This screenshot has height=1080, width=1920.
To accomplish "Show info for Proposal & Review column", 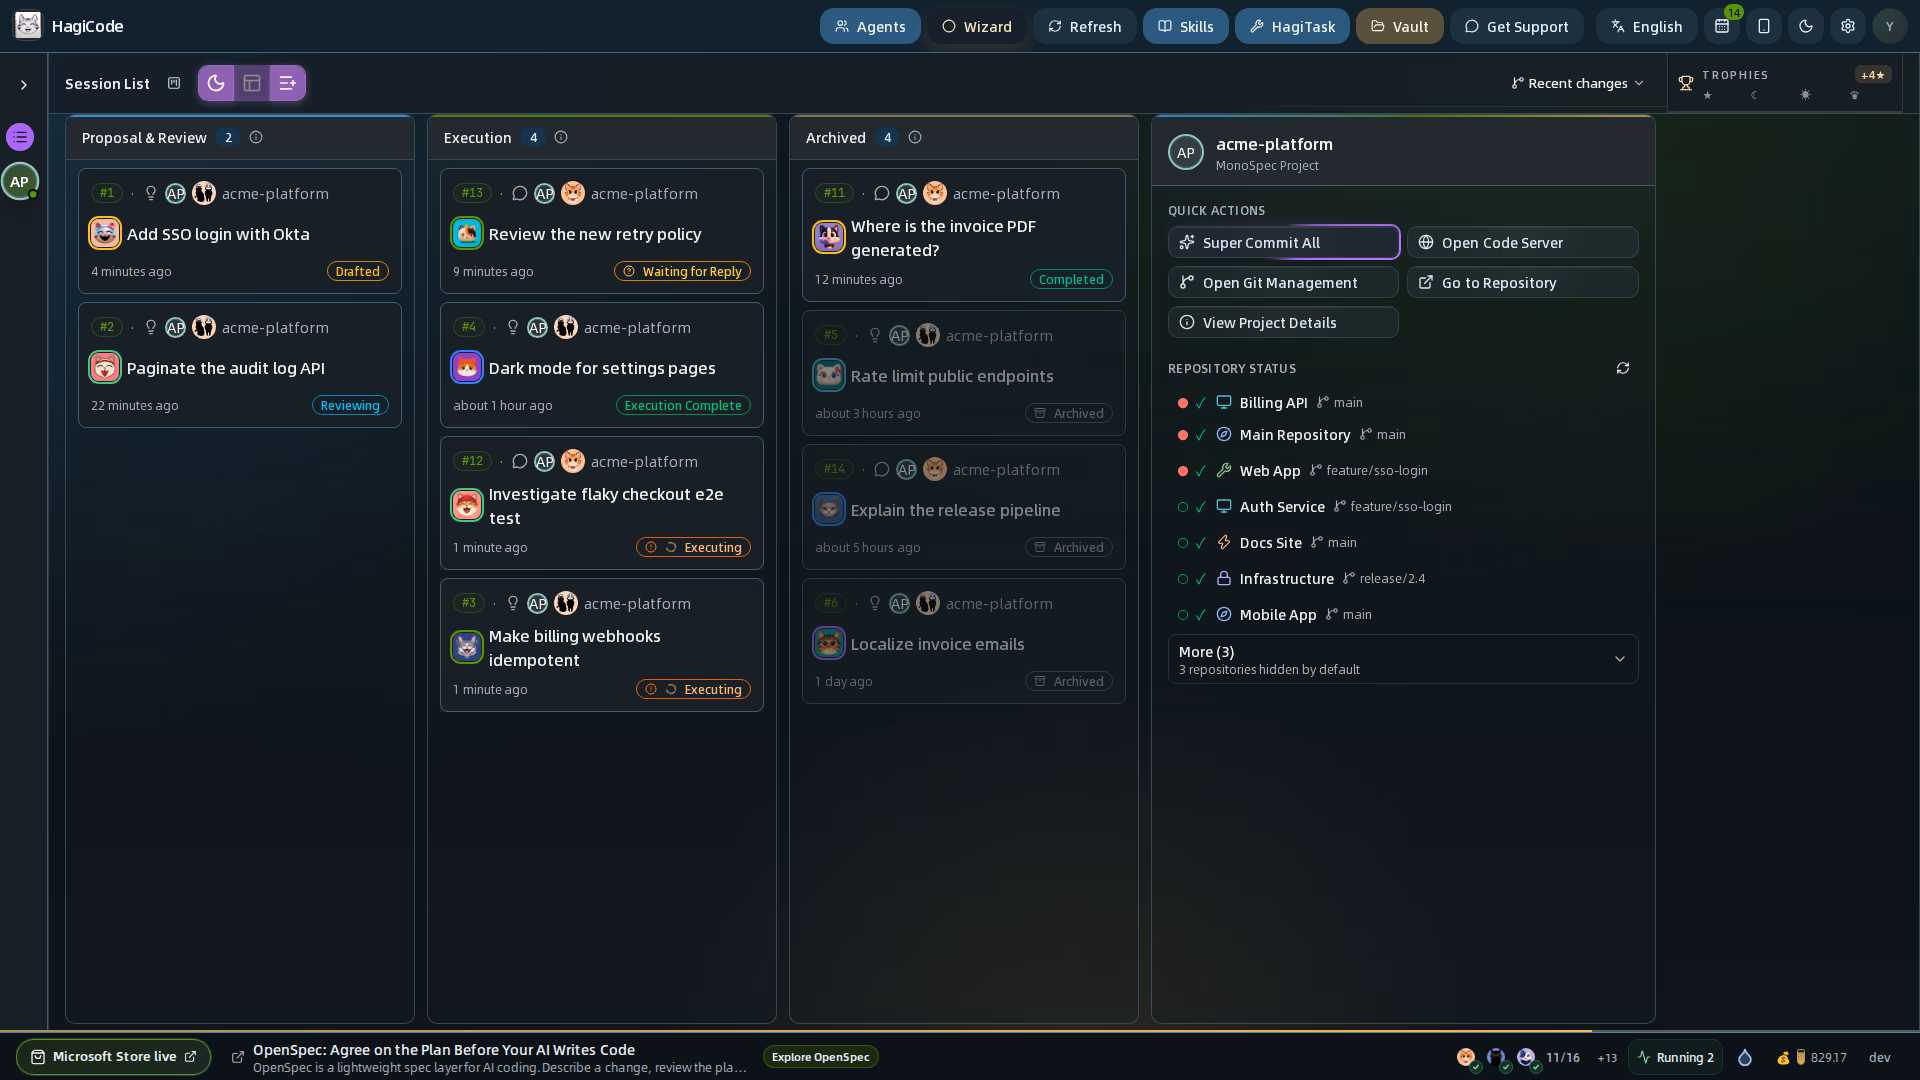I will pyautogui.click(x=256, y=137).
